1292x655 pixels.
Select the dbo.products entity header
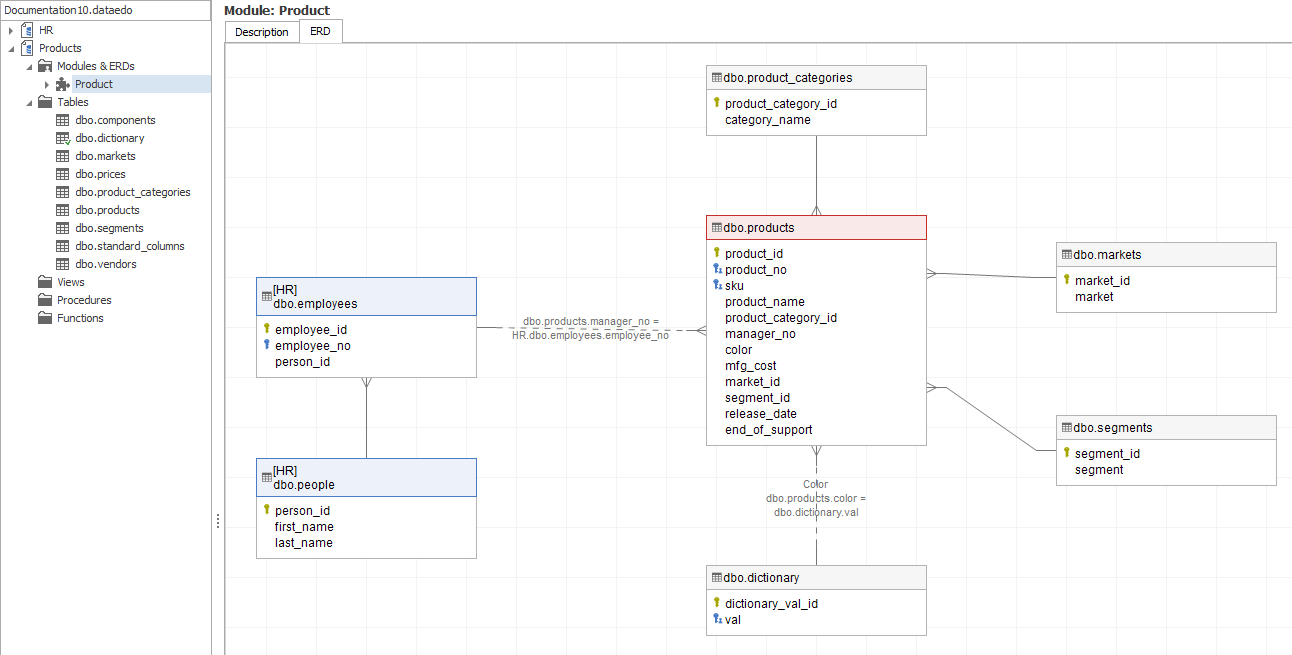click(816, 228)
